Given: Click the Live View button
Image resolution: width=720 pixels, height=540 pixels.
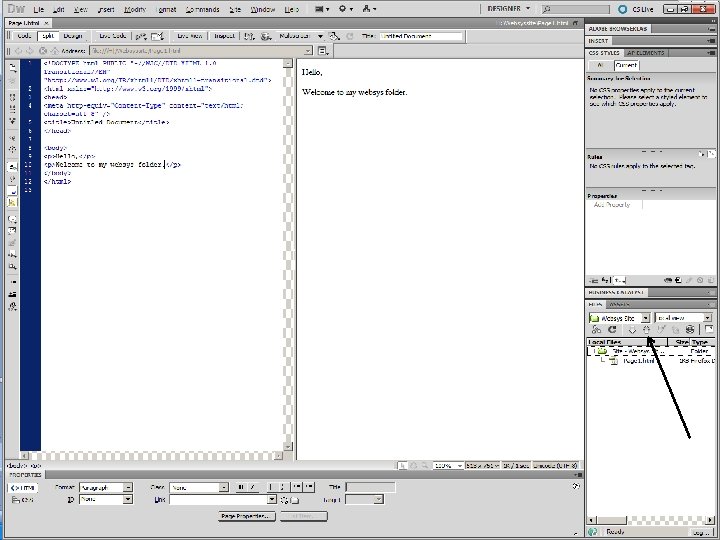Looking at the screenshot, I should (x=190, y=36).
